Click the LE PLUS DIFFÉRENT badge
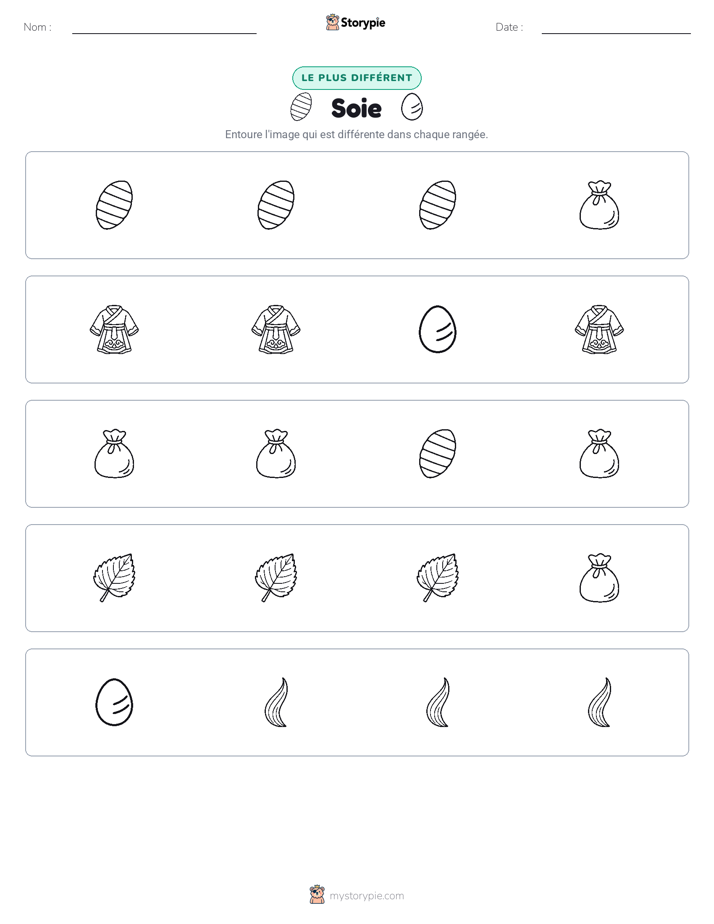The image size is (714, 924). (x=356, y=78)
